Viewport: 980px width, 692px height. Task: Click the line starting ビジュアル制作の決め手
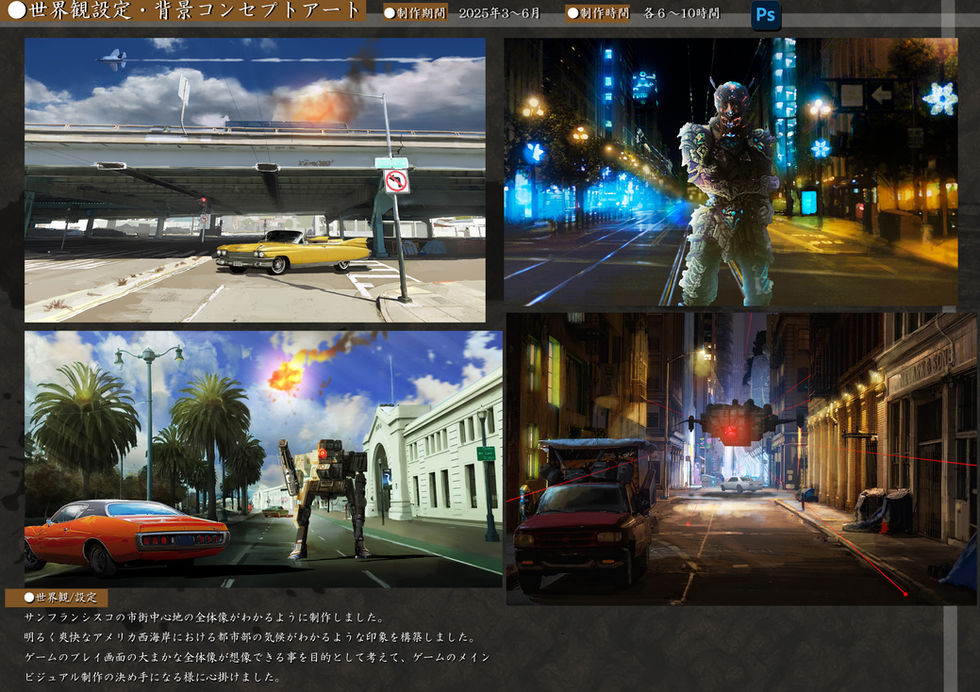(153, 677)
